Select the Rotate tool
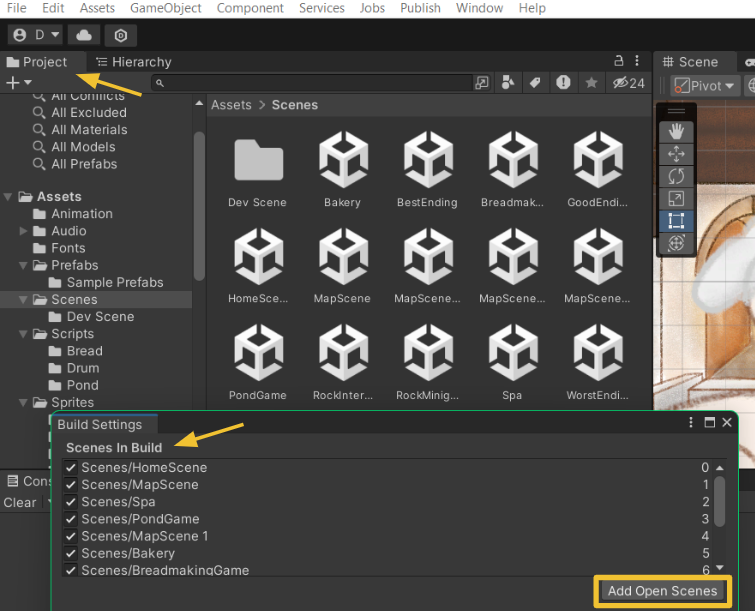755x611 pixels. coord(676,176)
